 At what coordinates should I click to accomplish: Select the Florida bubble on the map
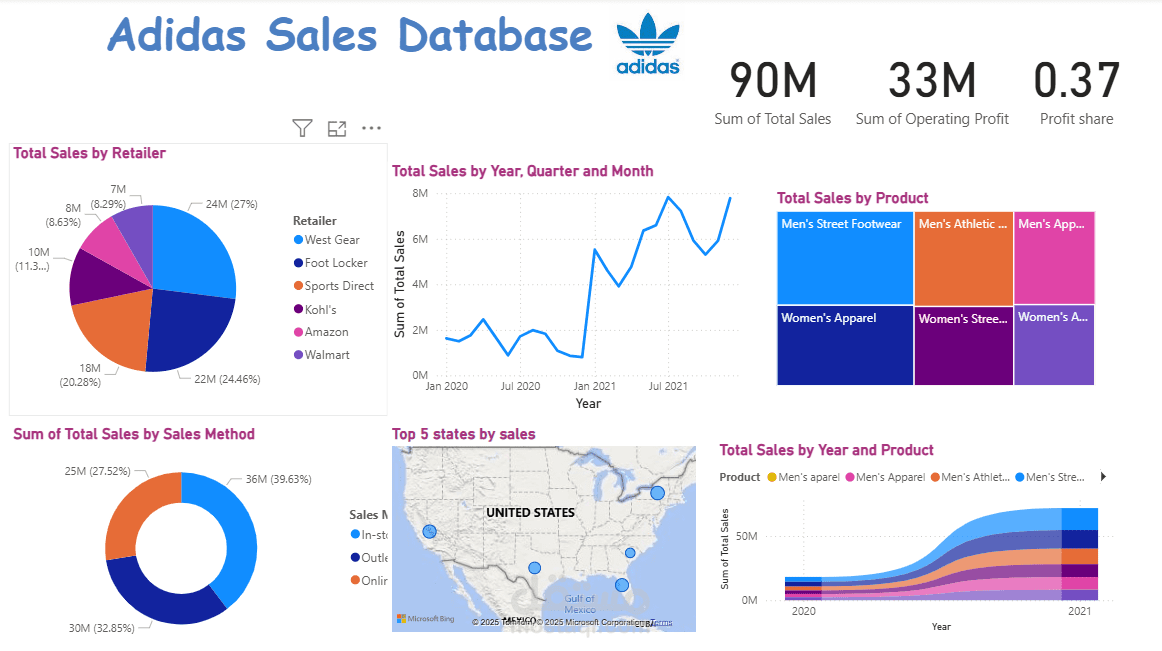[621, 585]
